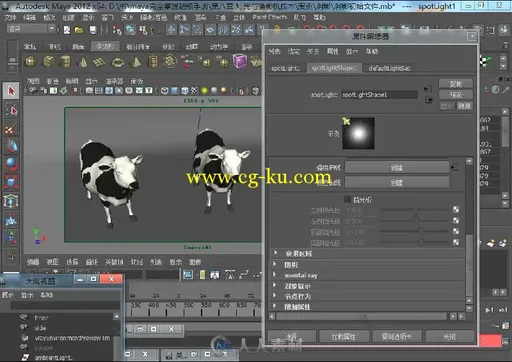Image resolution: width=512 pixels, height=362 pixels.
Task: Activate the Lasso select tool
Action: point(11,109)
